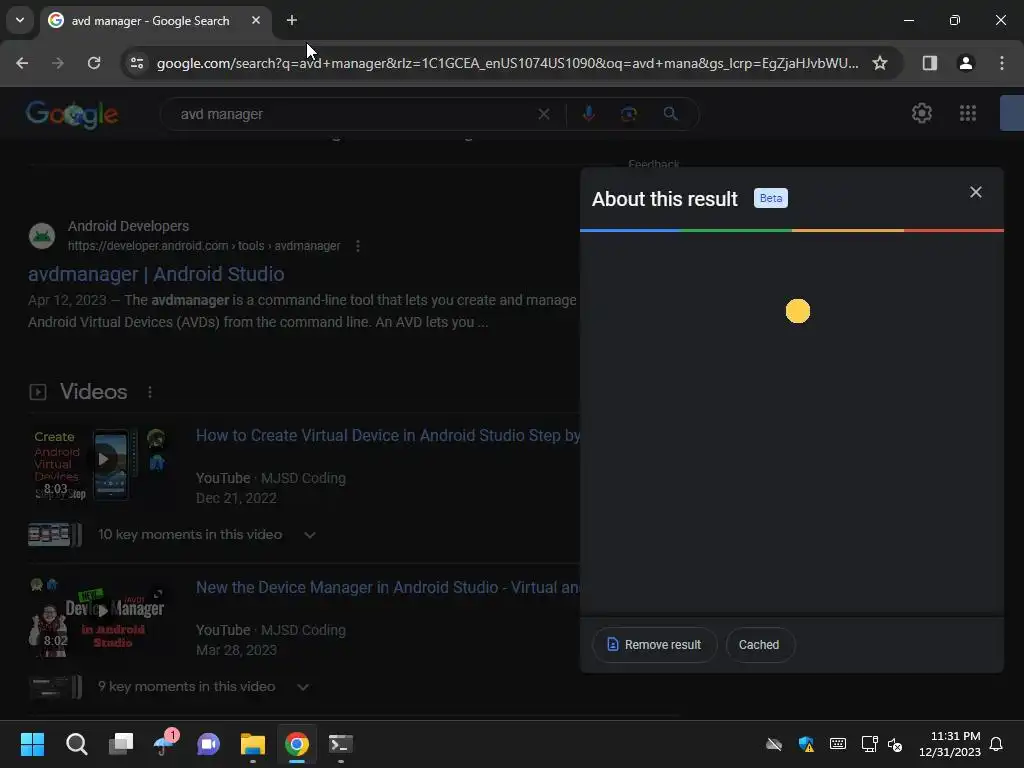The image size is (1024, 768).
Task: Click the Remove result button
Action: pos(654,645)
